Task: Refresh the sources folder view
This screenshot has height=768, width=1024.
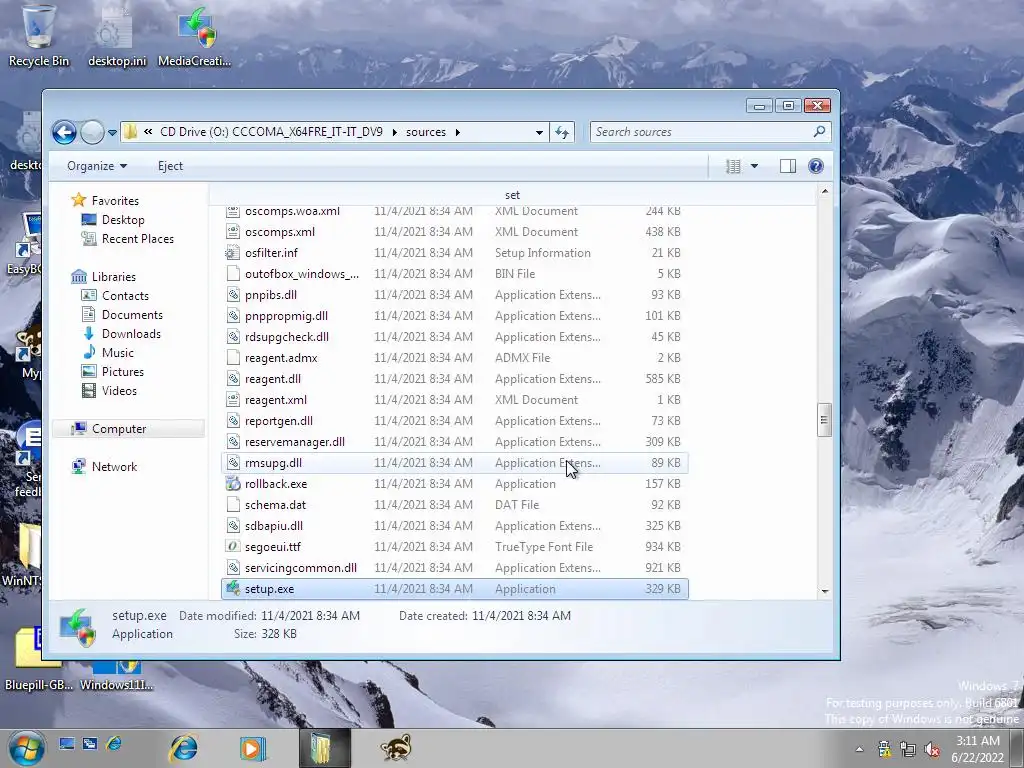Action: point(562,132)
